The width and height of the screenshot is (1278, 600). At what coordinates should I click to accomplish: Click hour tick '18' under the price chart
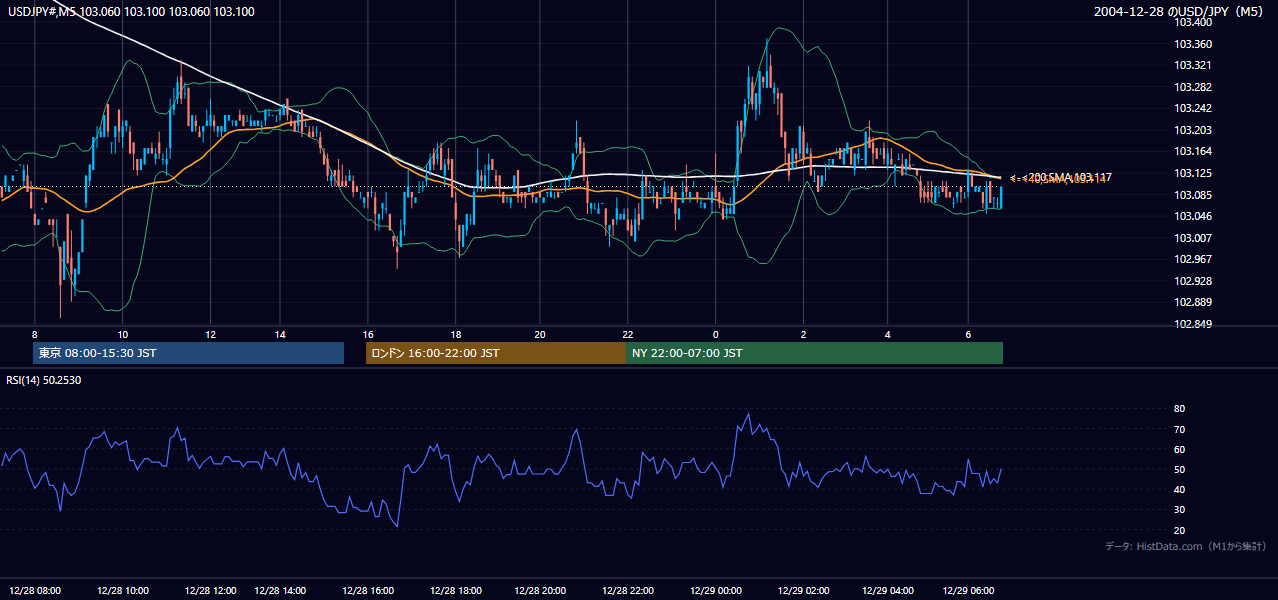point(455,334)
